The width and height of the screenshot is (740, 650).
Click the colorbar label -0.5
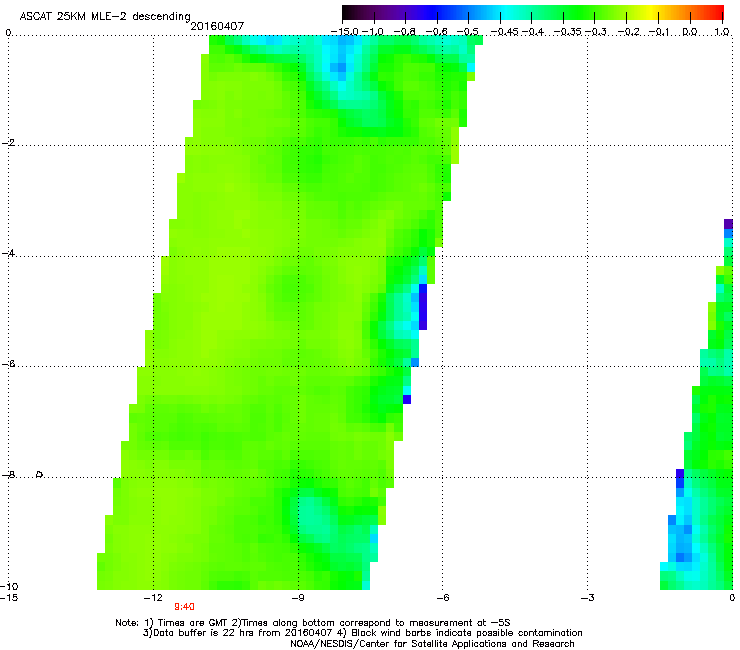coord(468,32)
